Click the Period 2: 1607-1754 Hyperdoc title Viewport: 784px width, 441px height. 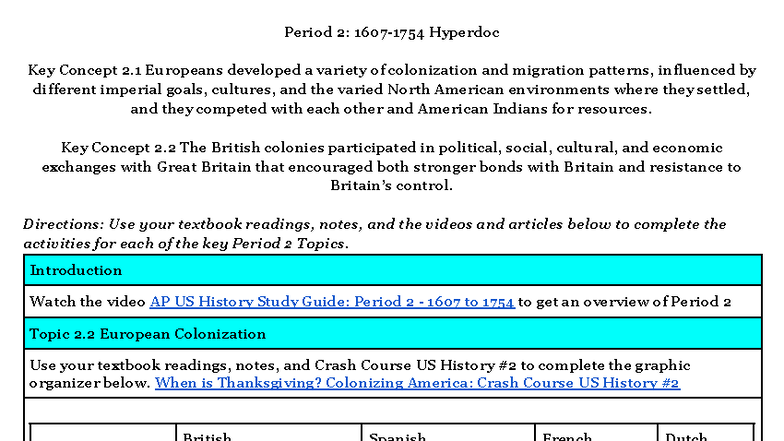[392, 32]
